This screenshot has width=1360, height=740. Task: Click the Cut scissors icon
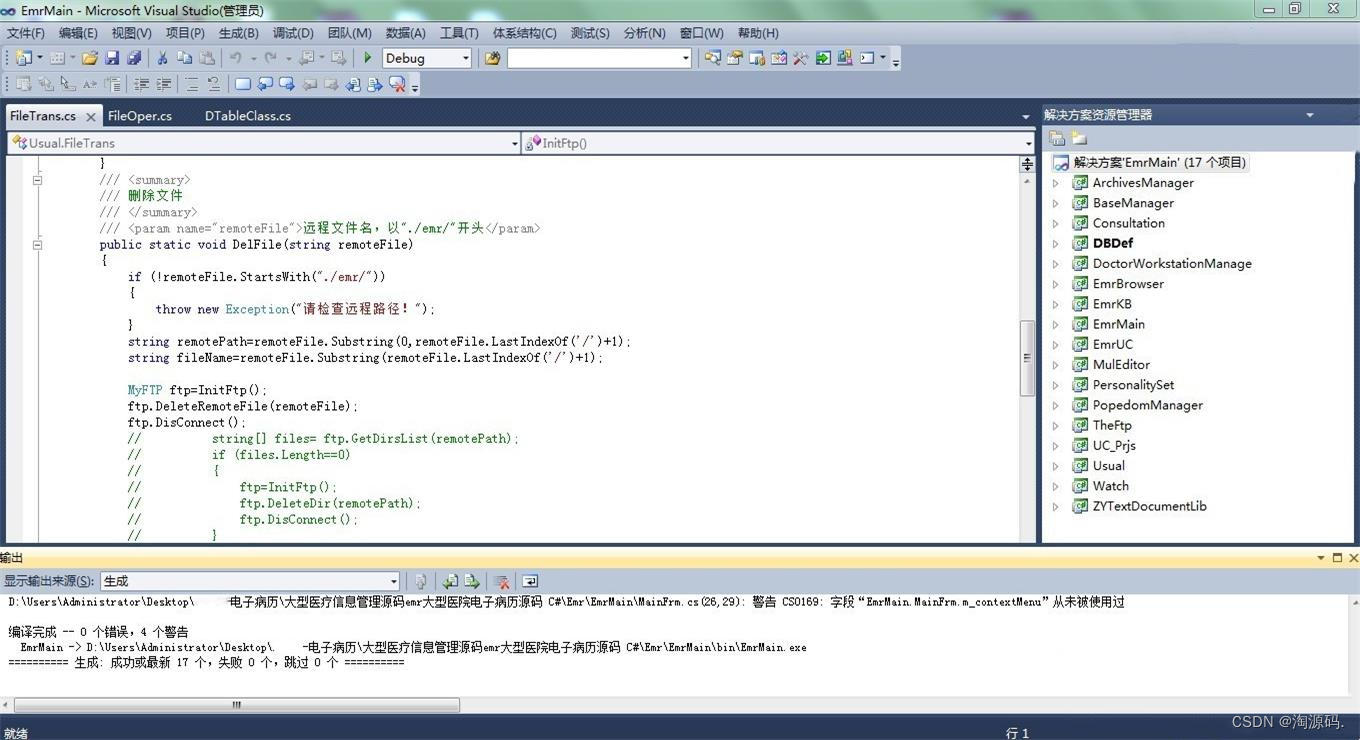tap(162, 58)
